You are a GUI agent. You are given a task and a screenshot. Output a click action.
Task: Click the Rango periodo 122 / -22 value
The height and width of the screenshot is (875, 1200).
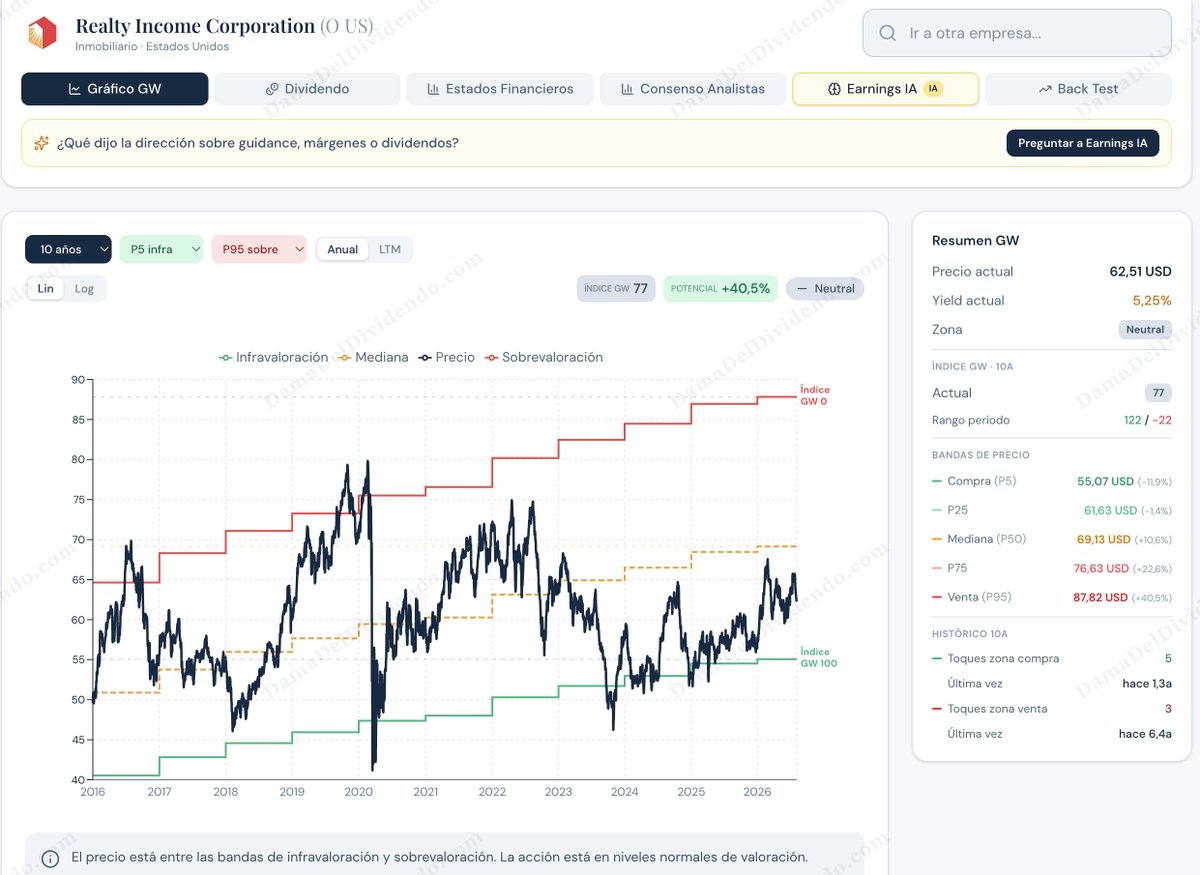(1147, 420)
